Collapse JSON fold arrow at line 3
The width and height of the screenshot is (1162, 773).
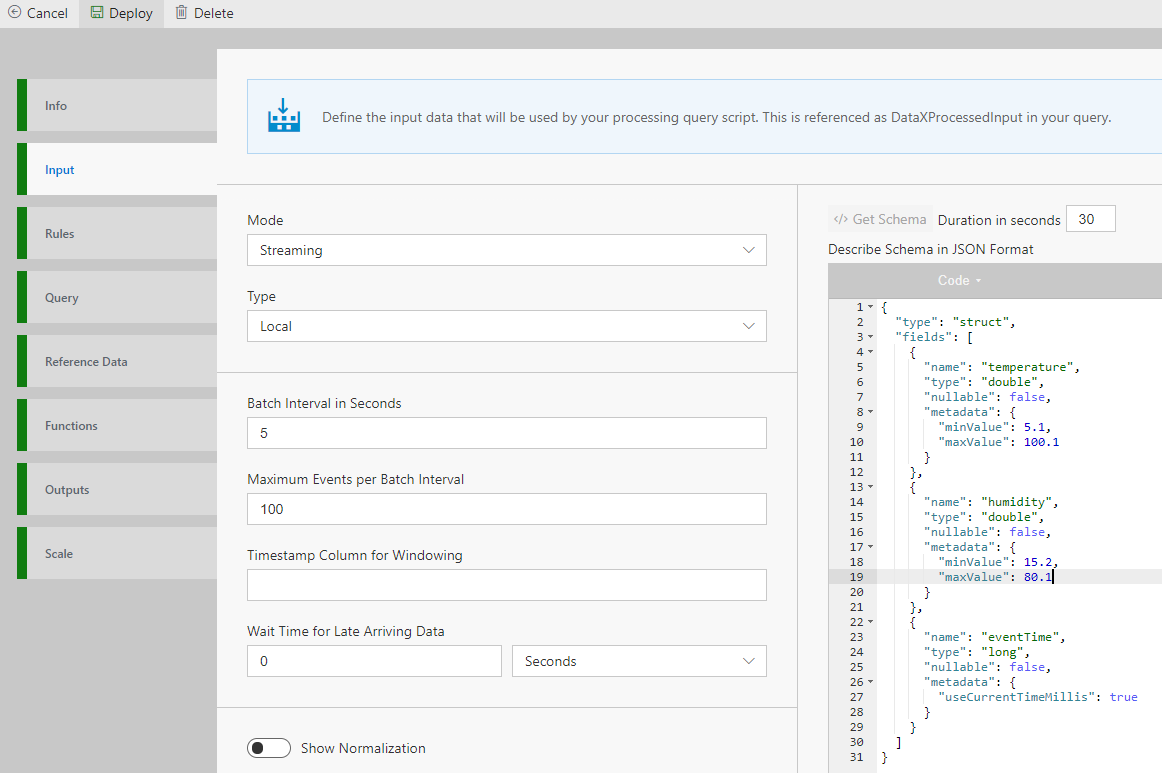[871, 336]
